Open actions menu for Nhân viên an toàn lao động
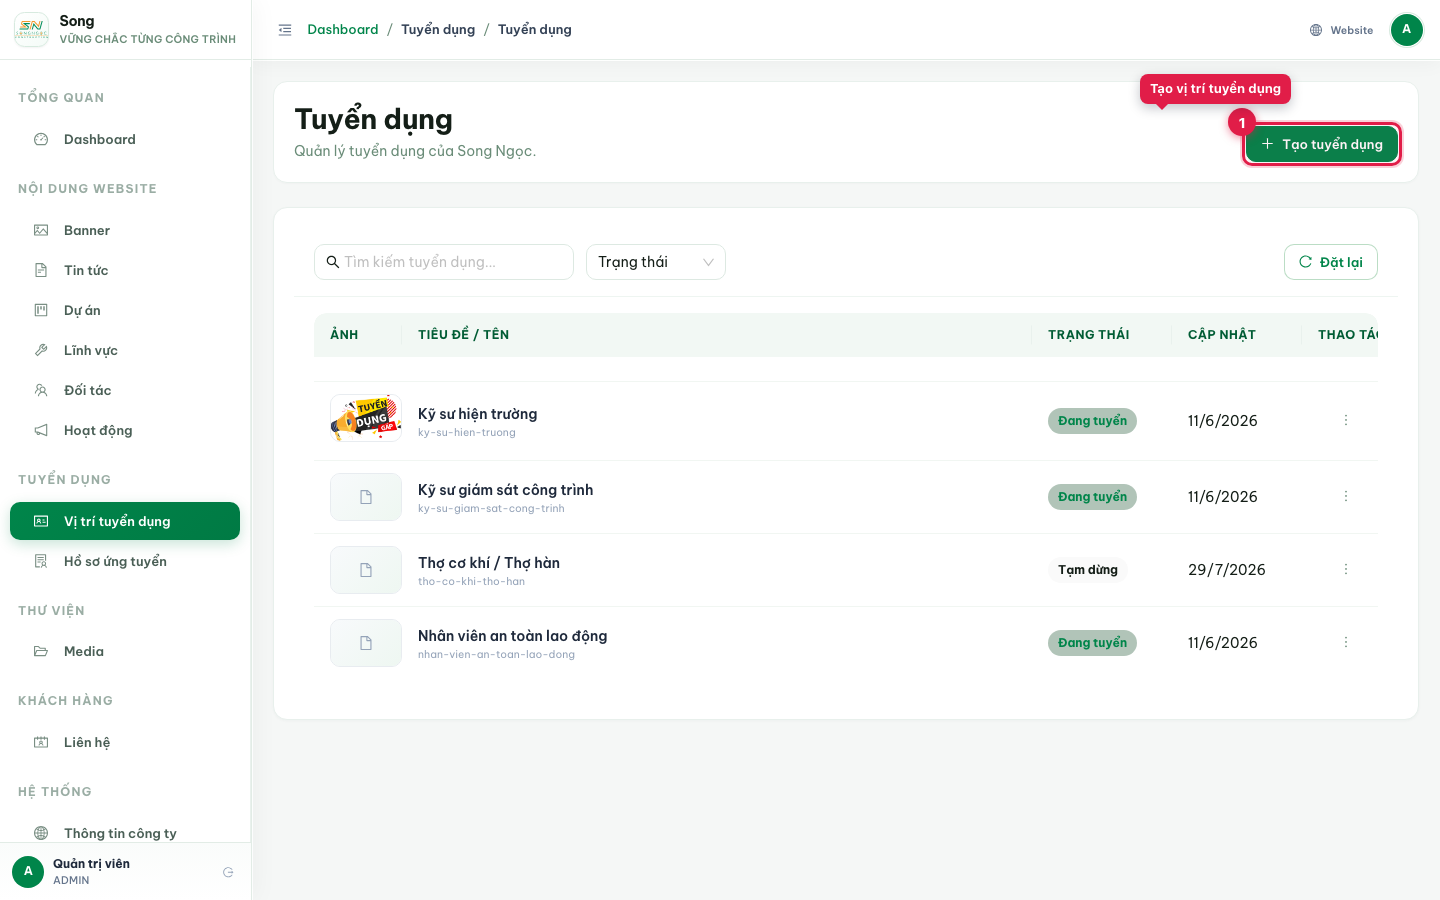The image size is (1440, 900). click(x=1346, y=642)
